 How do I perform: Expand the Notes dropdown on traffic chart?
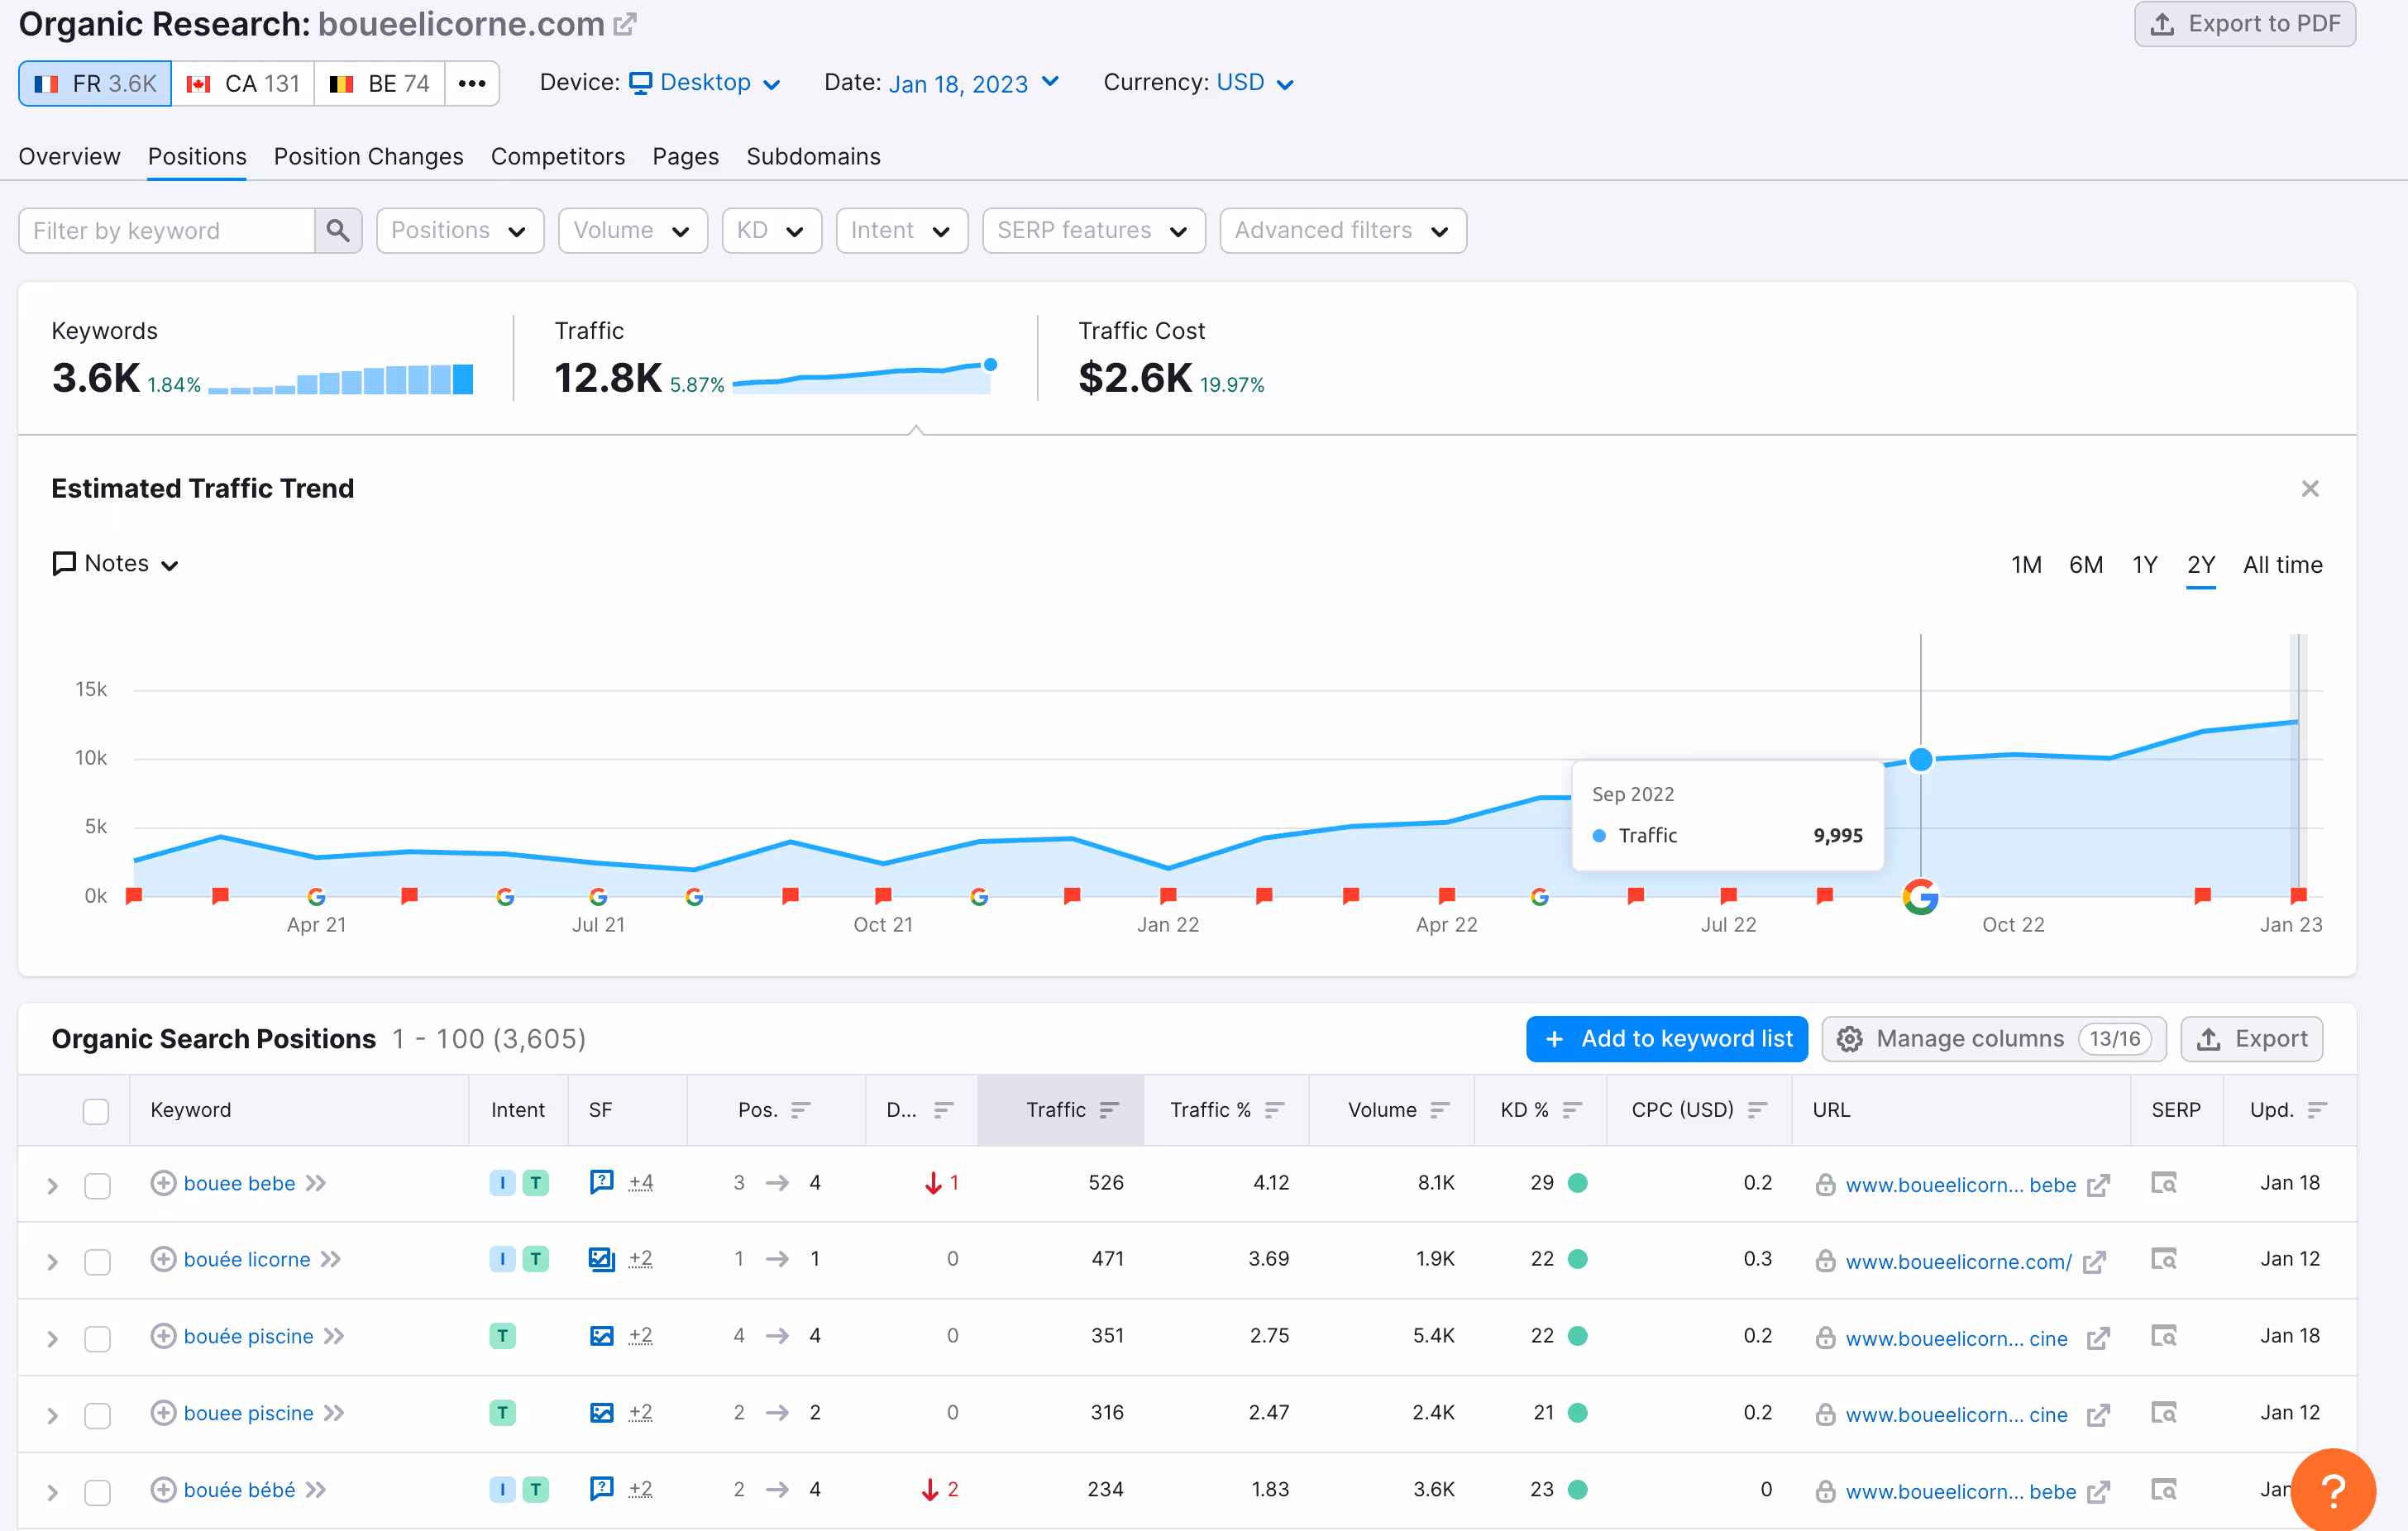[x=116, y=564]
